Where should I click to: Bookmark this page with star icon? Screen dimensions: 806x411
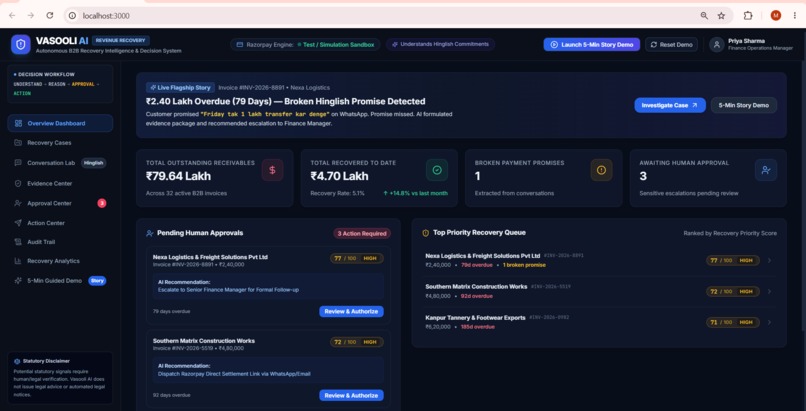(721, 15)
